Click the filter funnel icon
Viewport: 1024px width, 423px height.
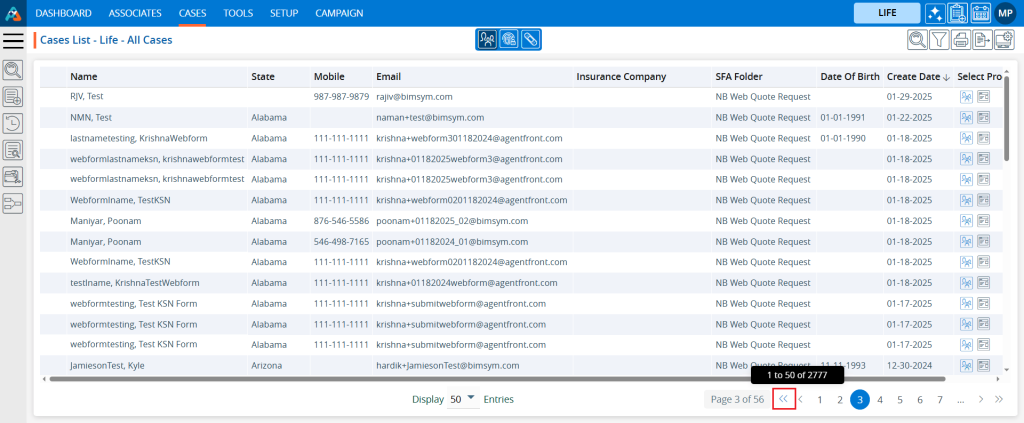click(939, 40)
